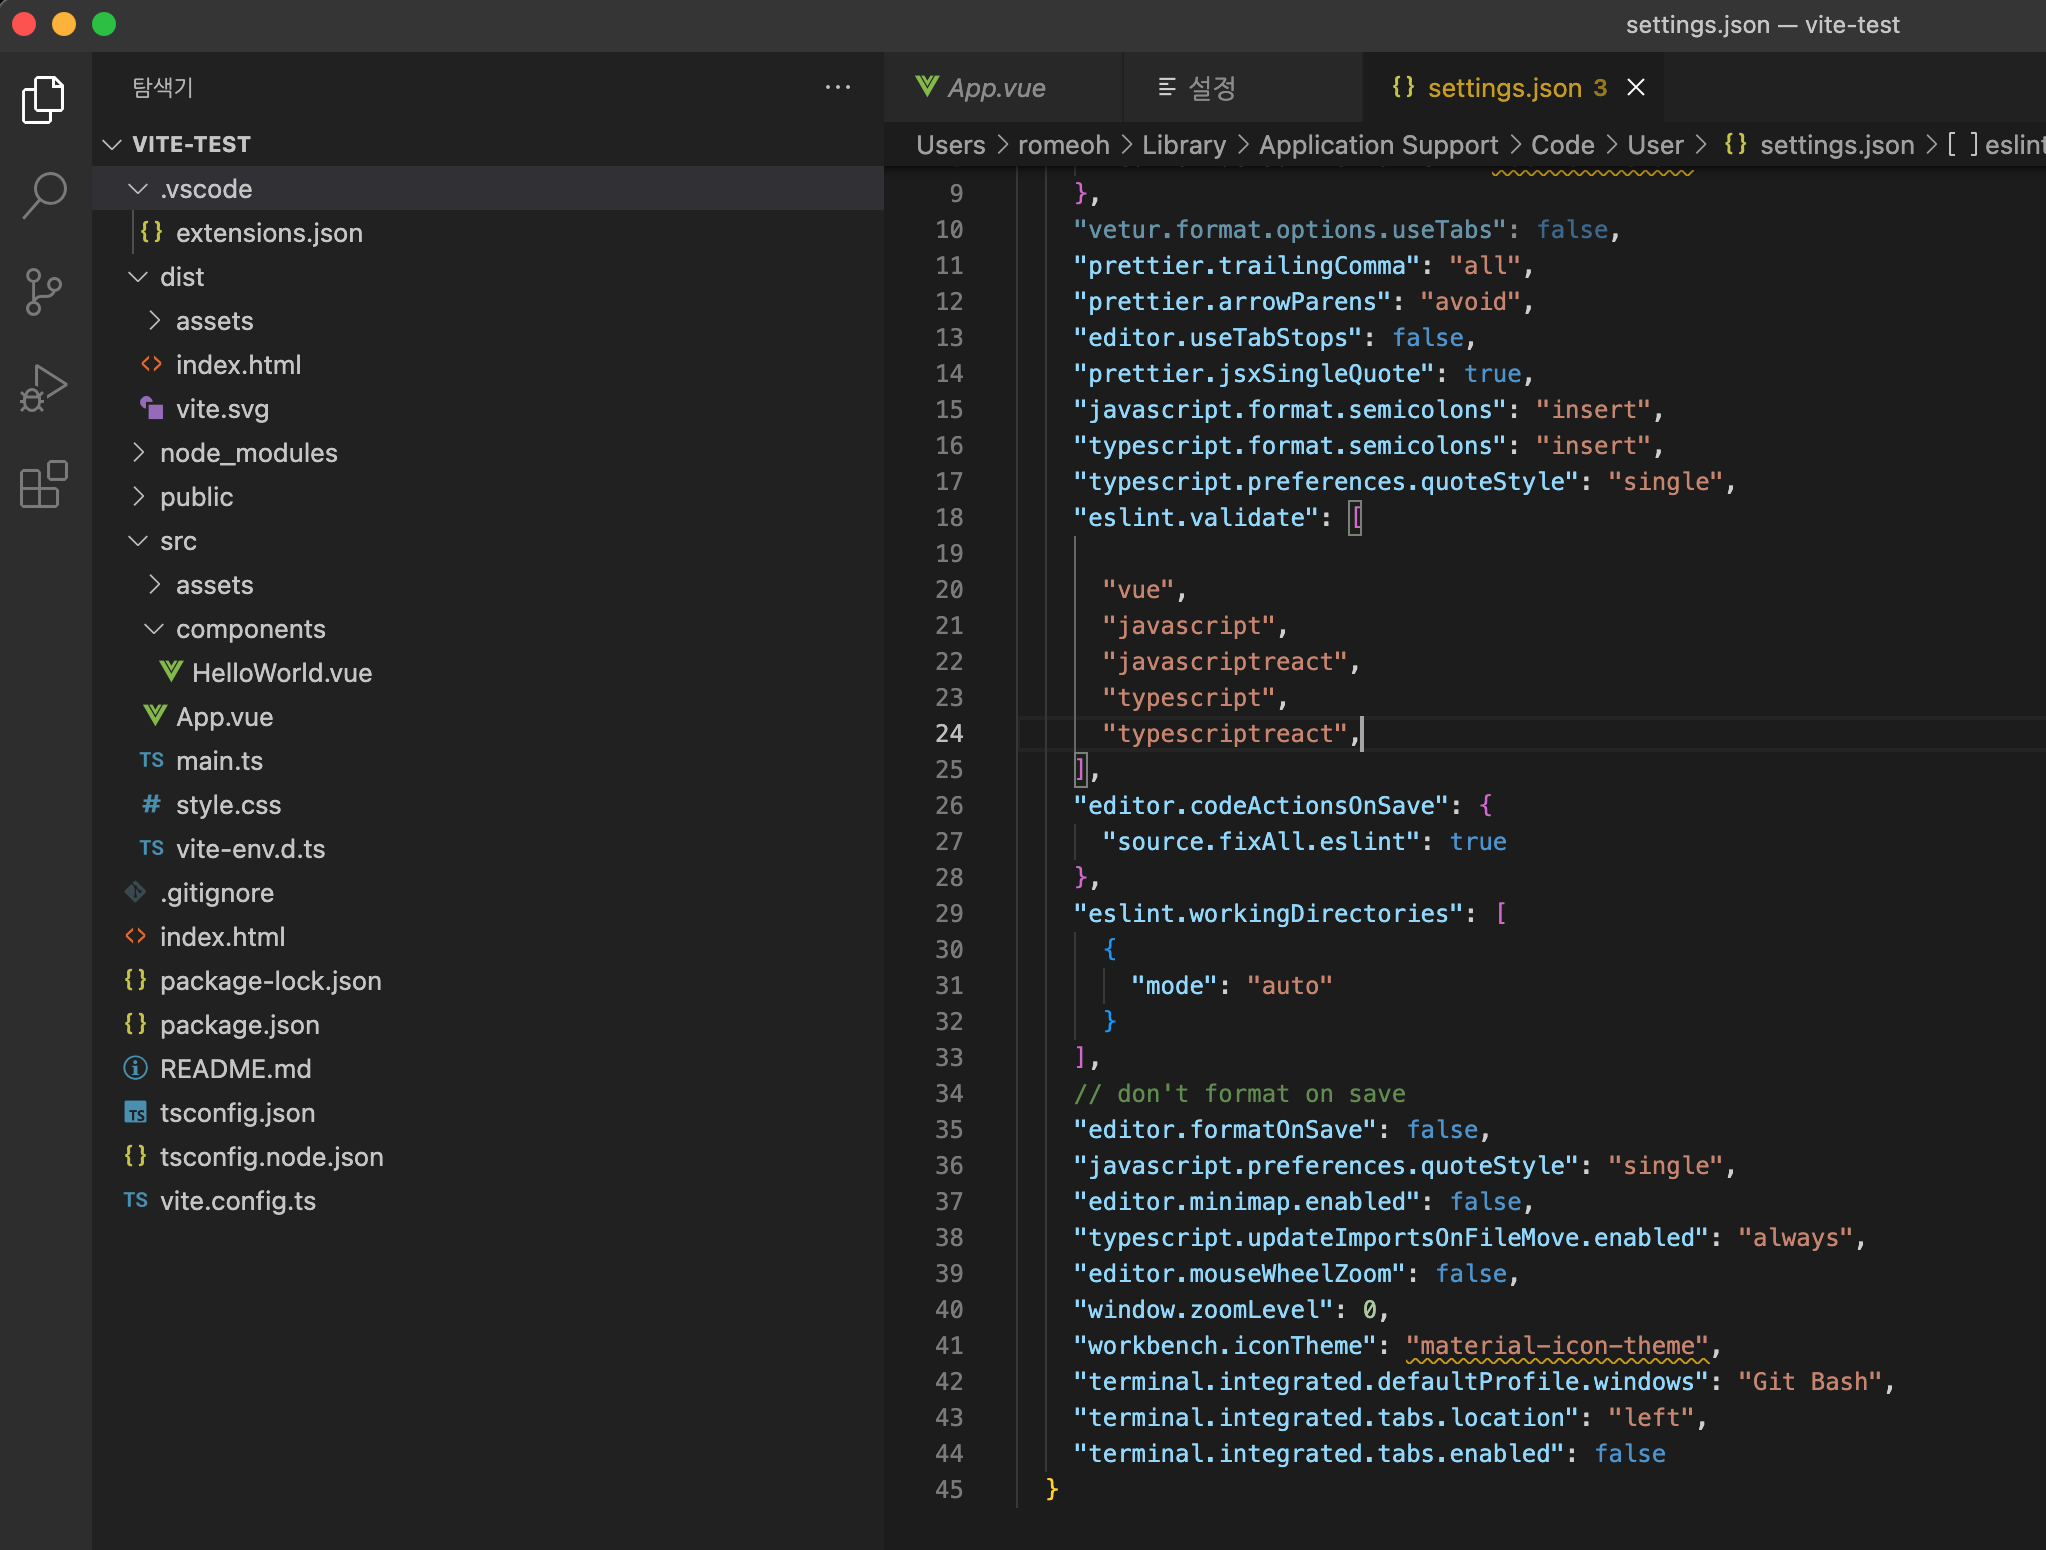
Task: Open HelloWorld.vue file in explorer
Action: 281,673
